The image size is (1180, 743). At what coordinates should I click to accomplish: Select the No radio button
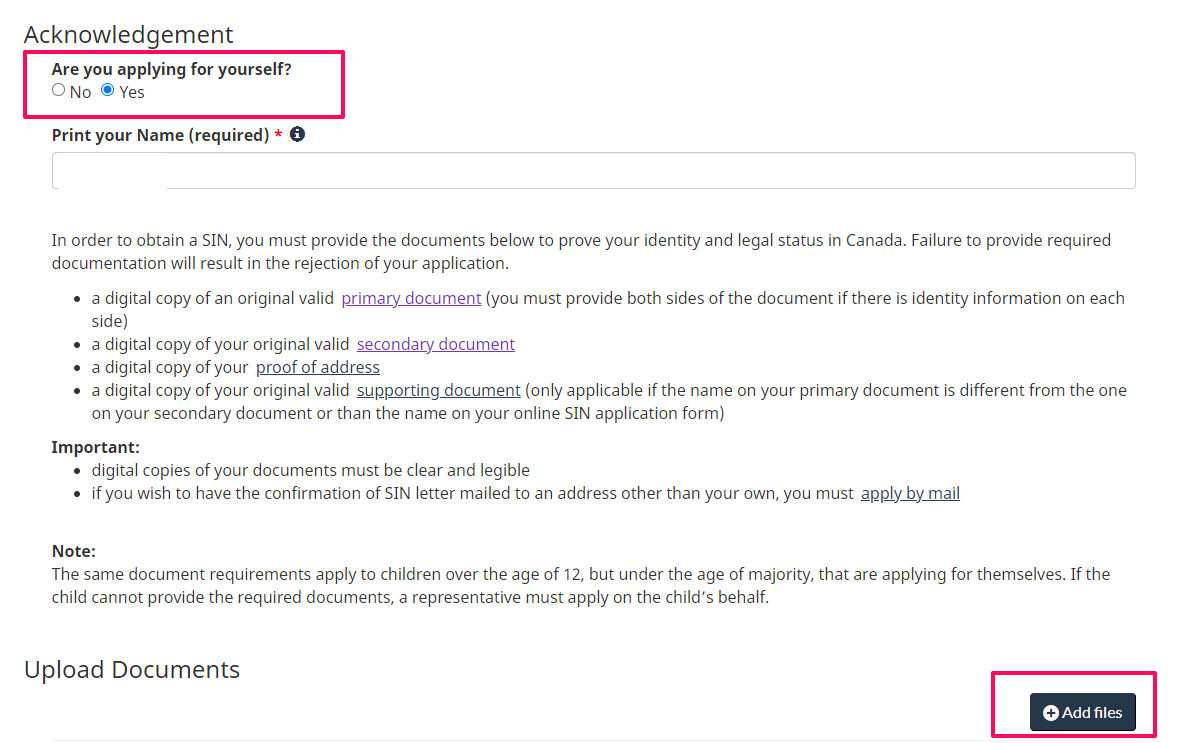tap(59, 90)
